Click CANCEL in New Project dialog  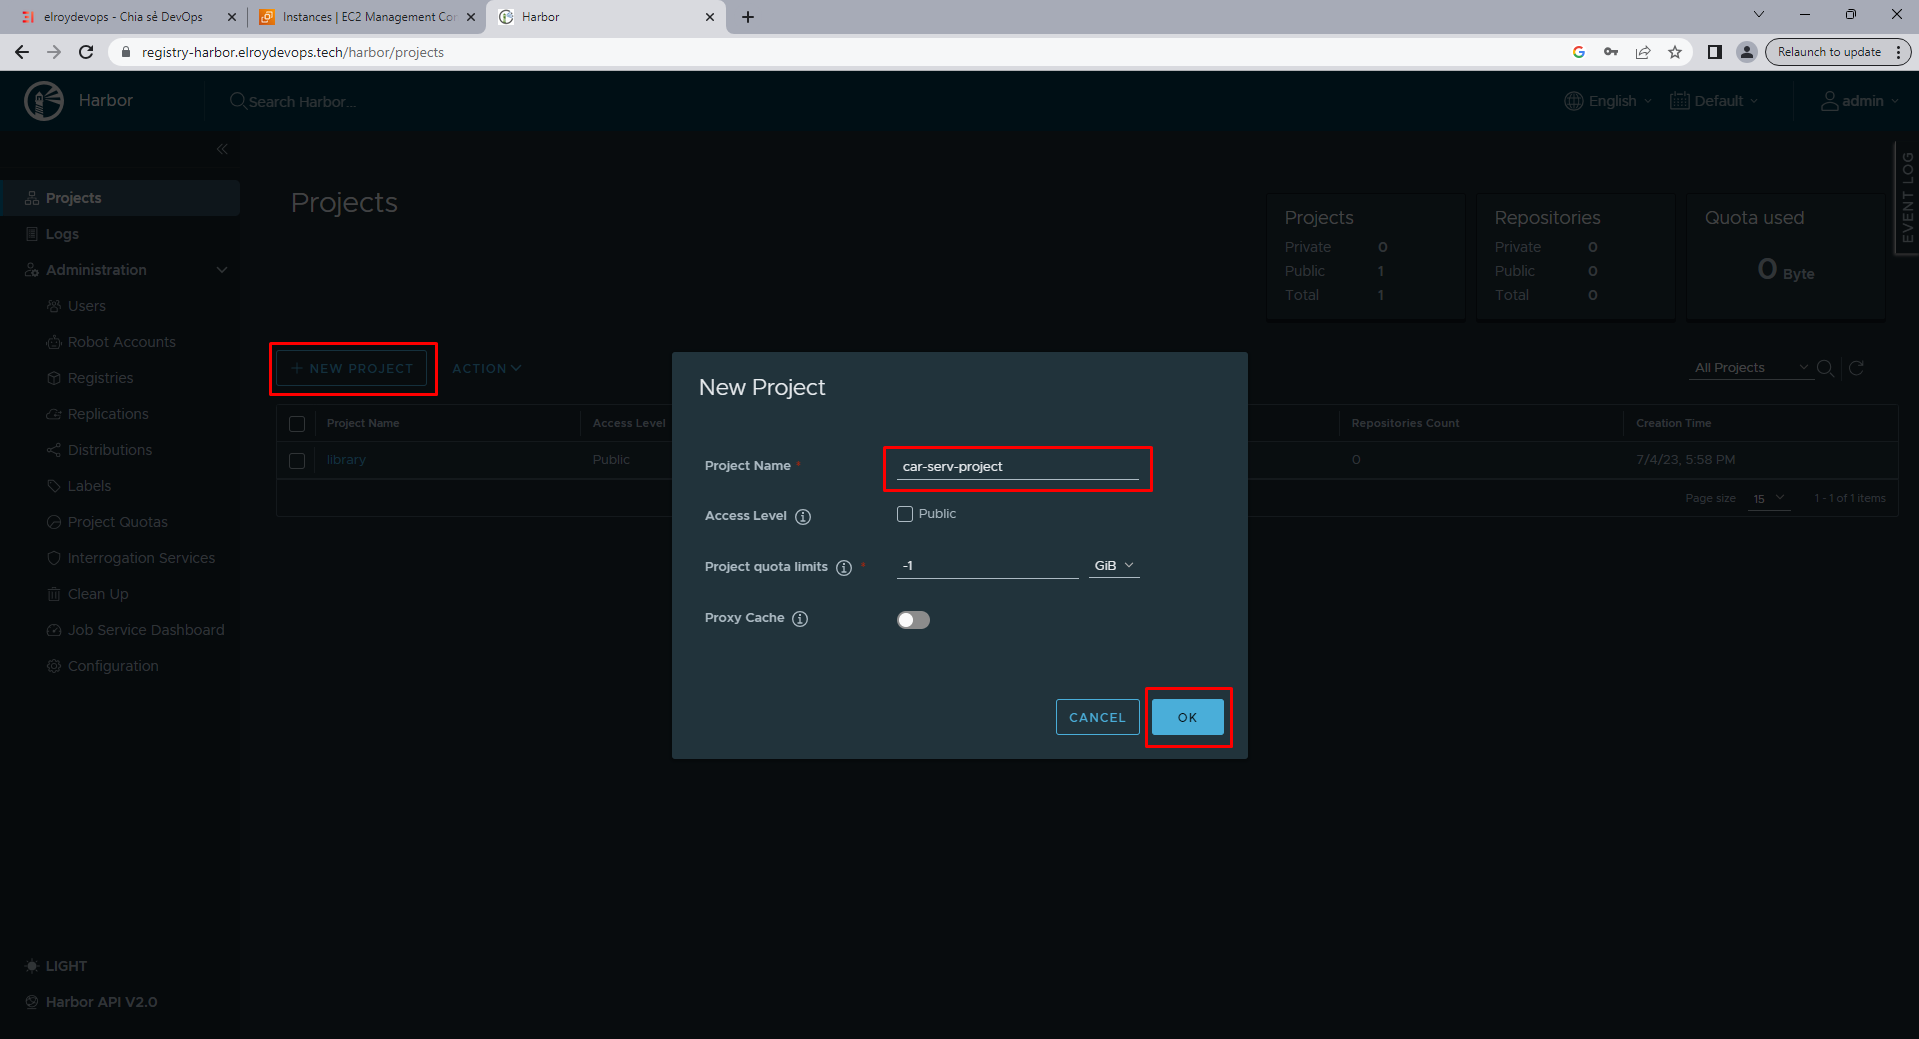pos(1097,717)
